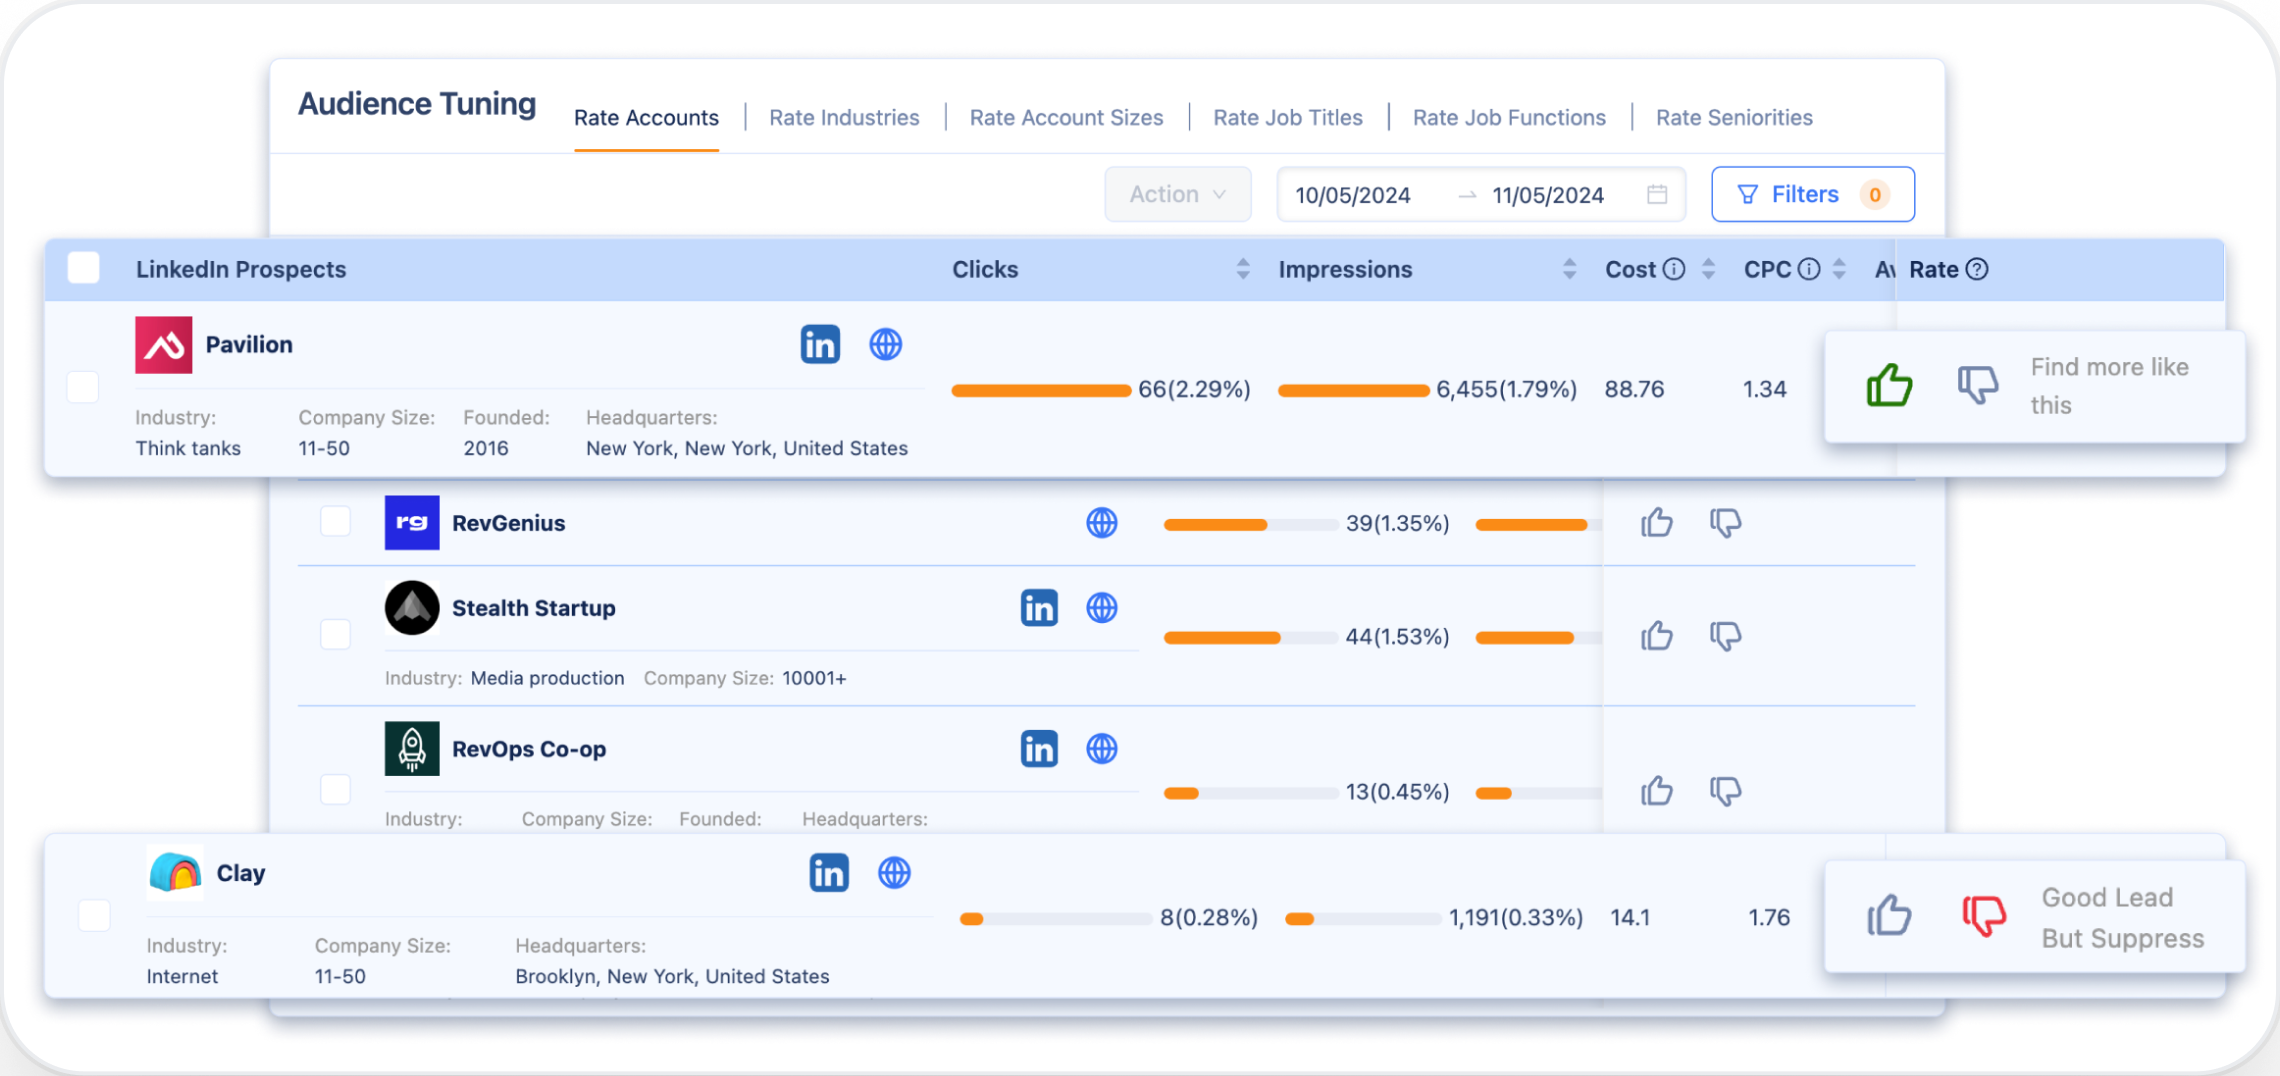
Task: Open Clay's LinkedIn page icon
Action: click(x=829, y=872)
